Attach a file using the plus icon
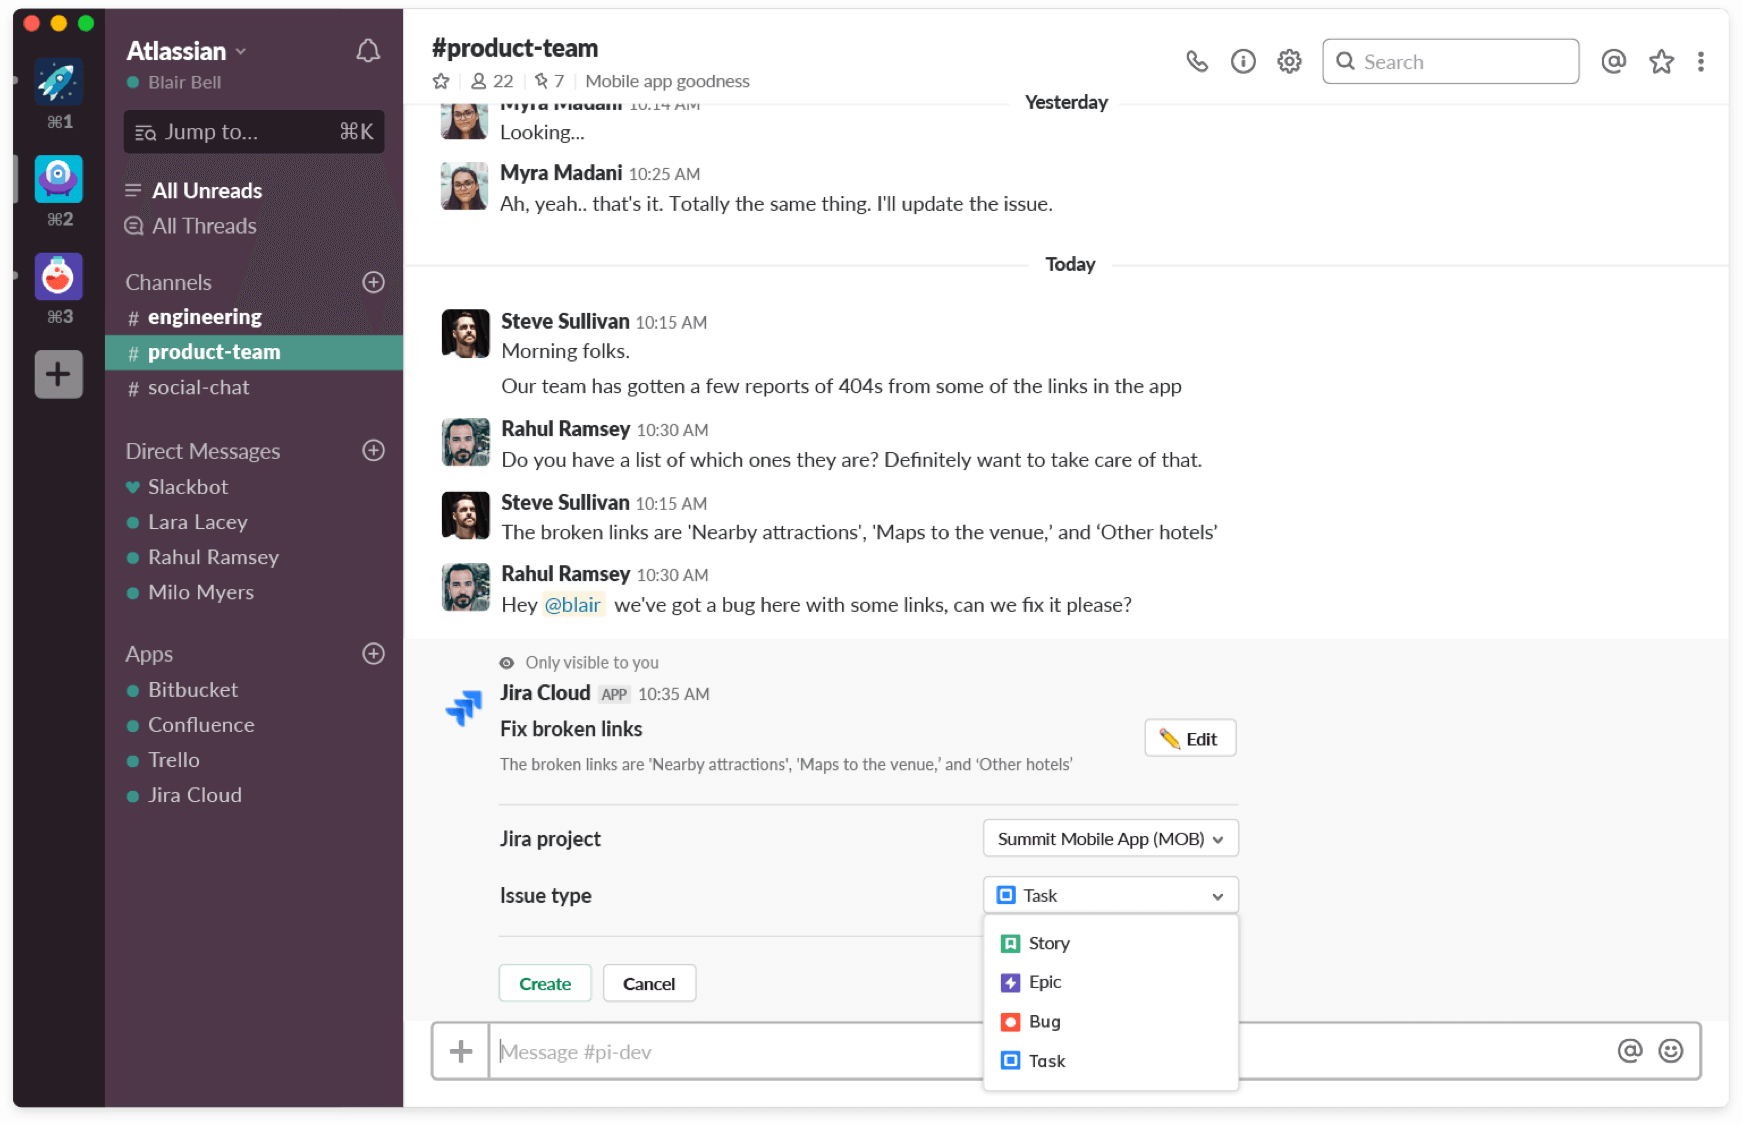The image size is (1742, 1124). pos(461,1051)
